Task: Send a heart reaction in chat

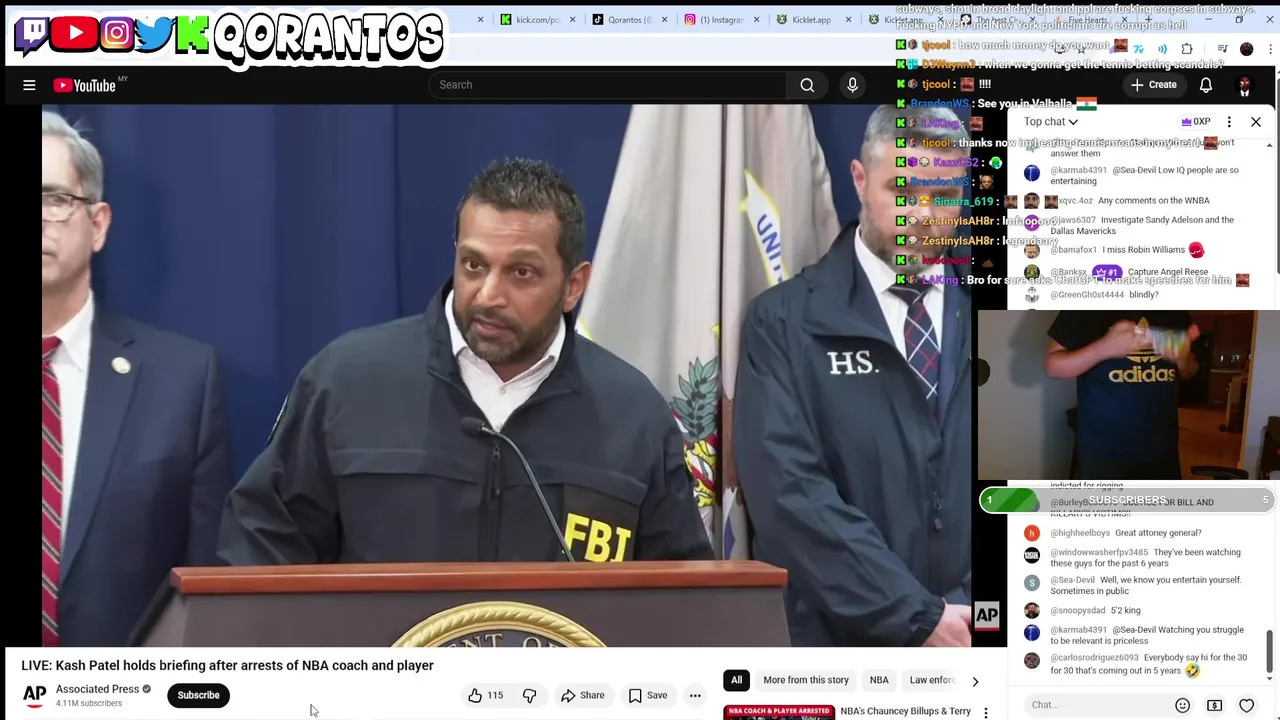Action: (1246, 705)
